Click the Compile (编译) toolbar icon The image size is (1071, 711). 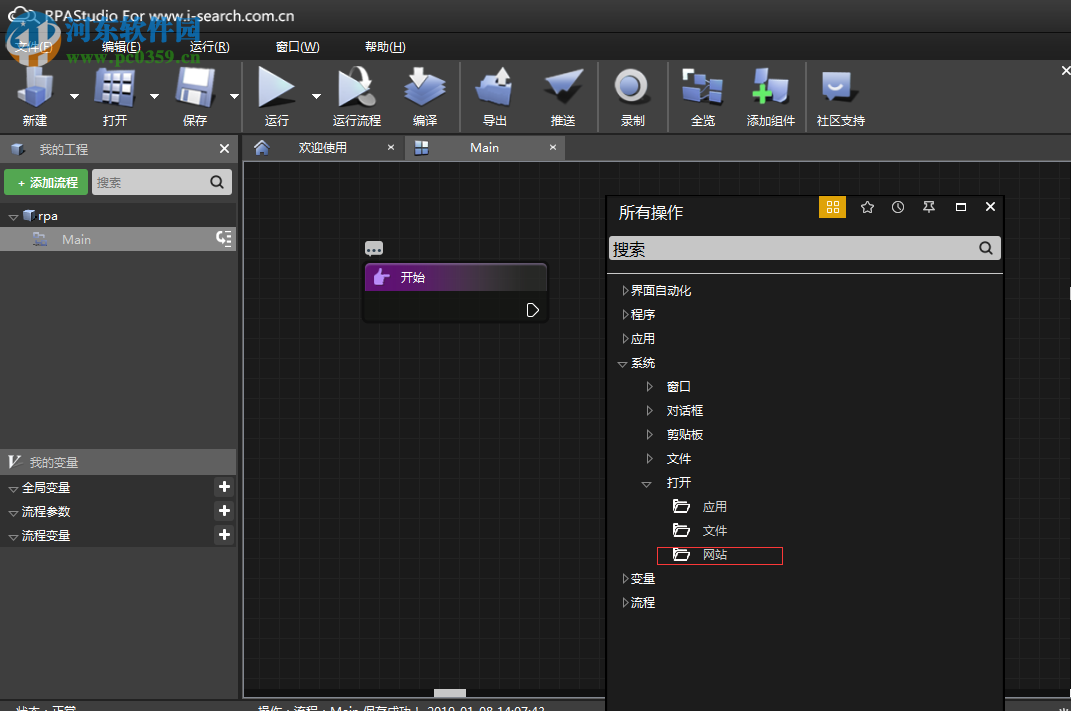(x=424, y=88)
